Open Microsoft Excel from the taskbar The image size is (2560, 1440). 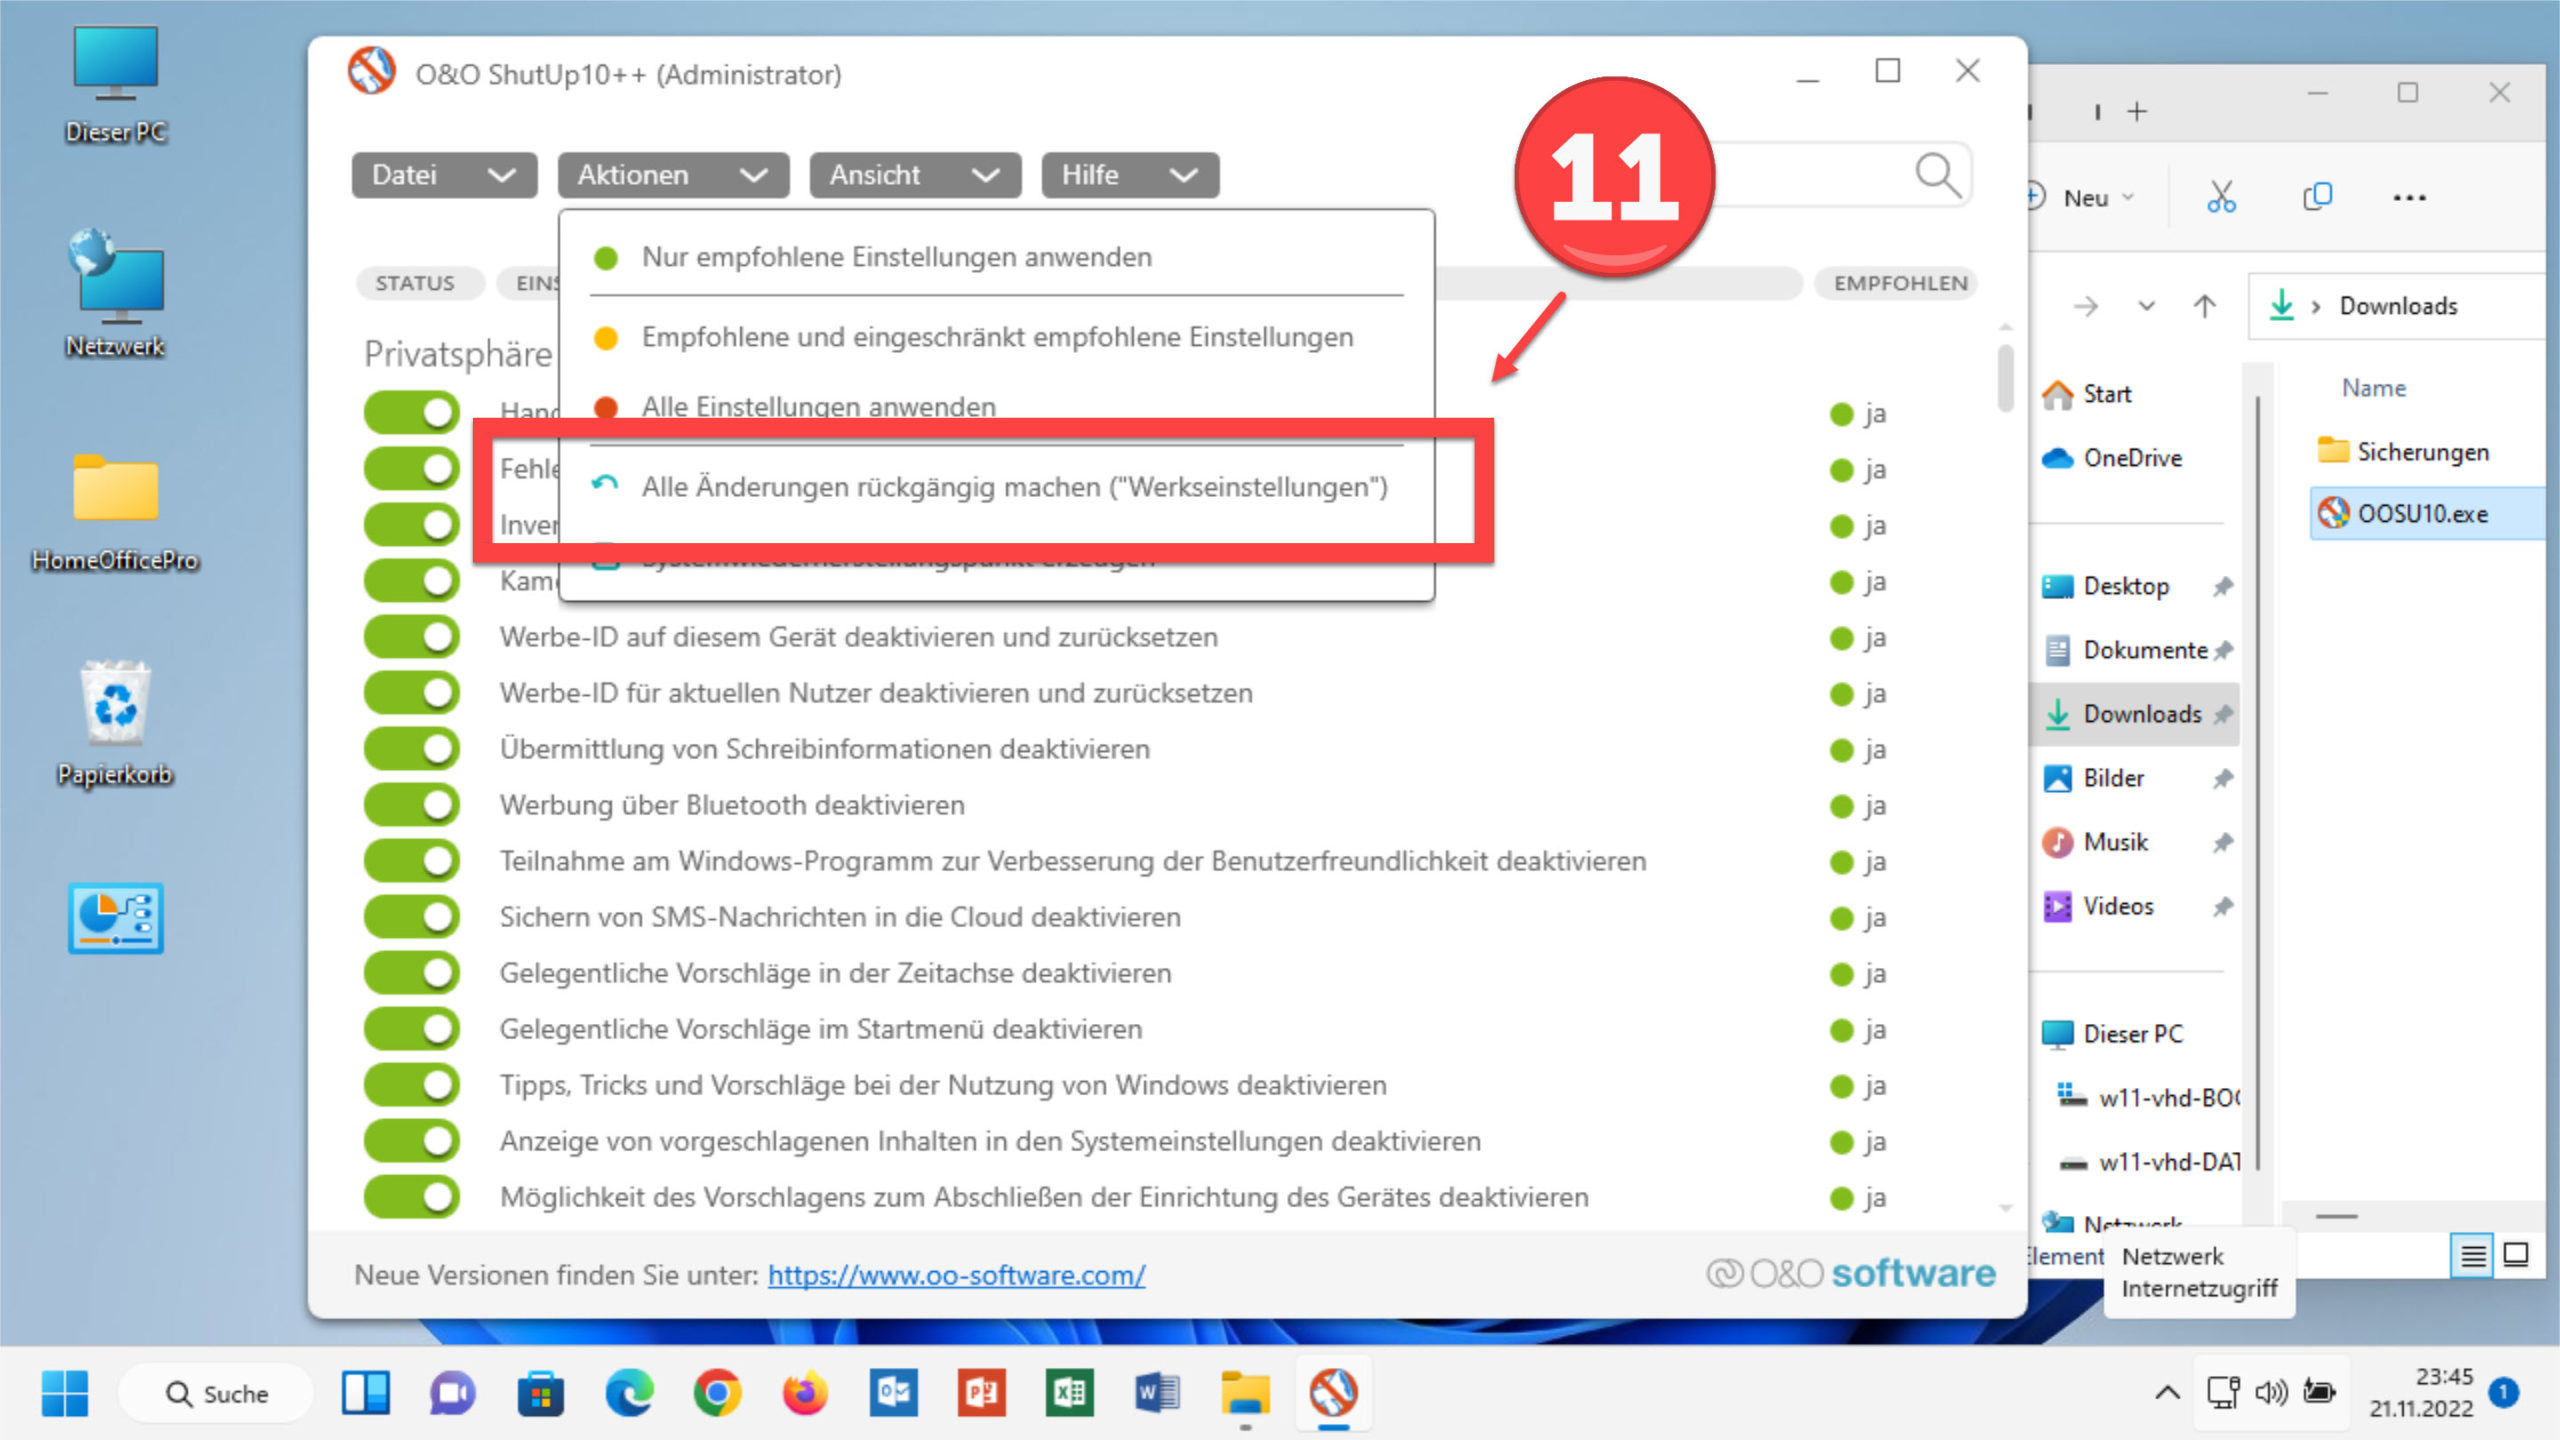pyautogui.click(x=1069, y=1392)
